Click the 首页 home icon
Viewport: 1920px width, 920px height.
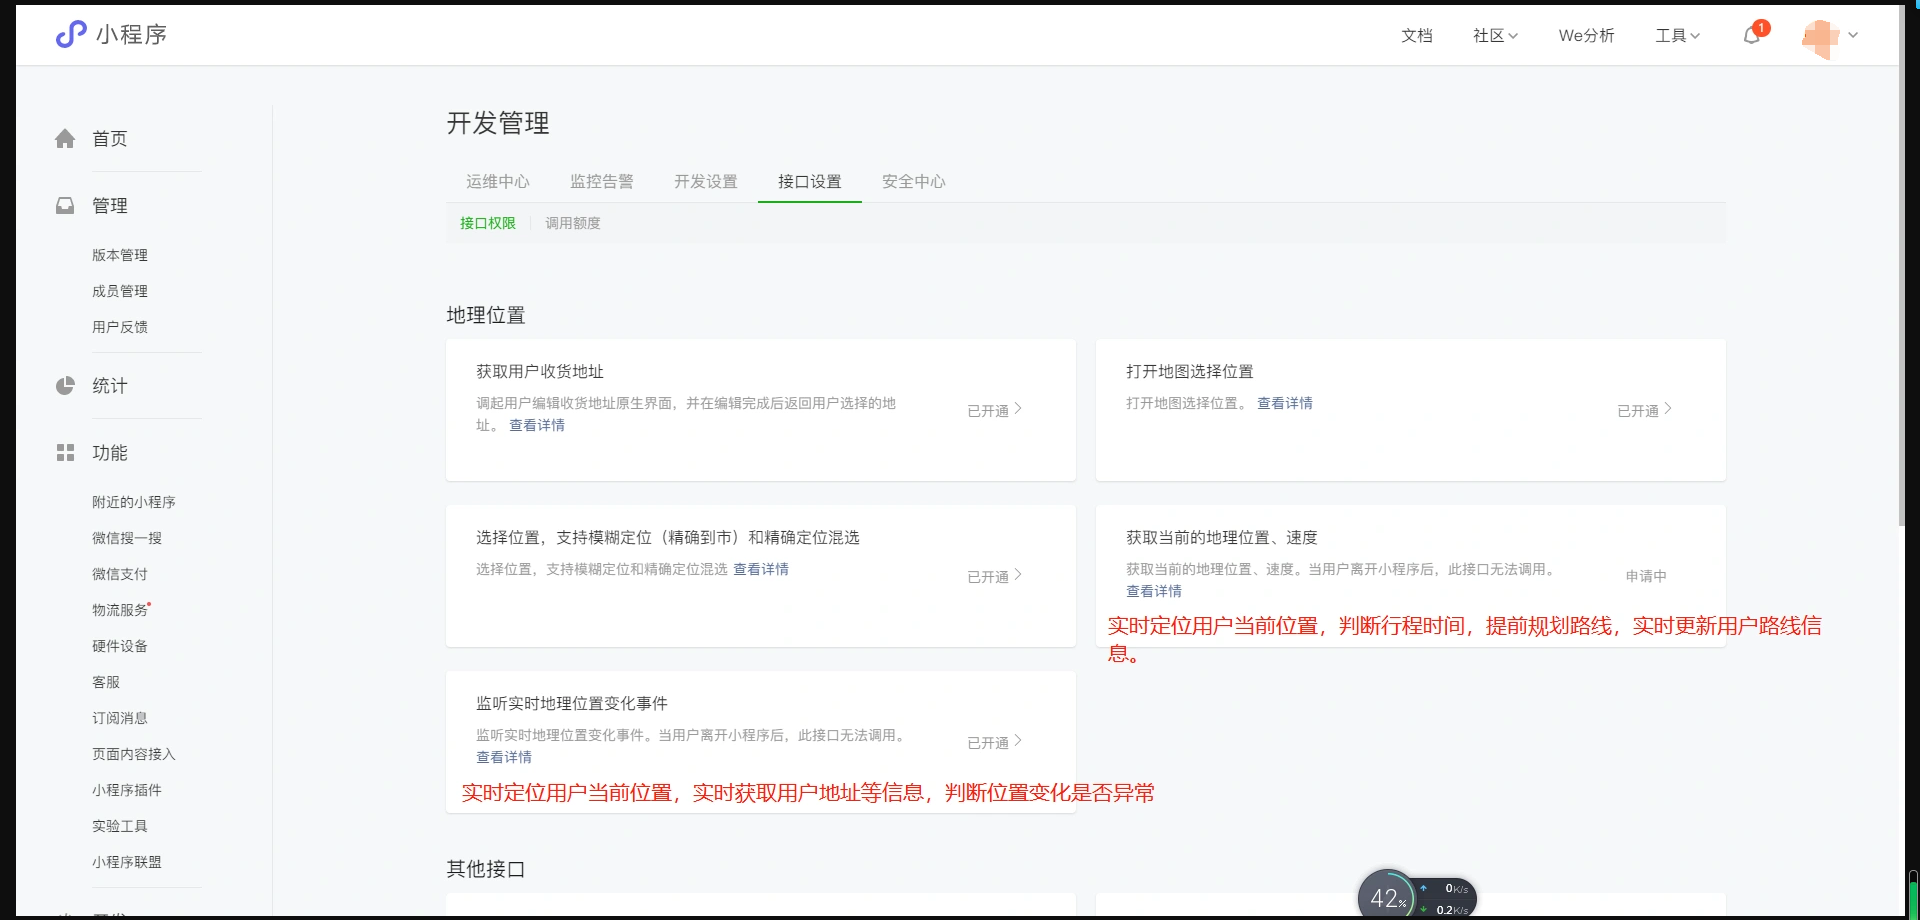click(65, 139)
